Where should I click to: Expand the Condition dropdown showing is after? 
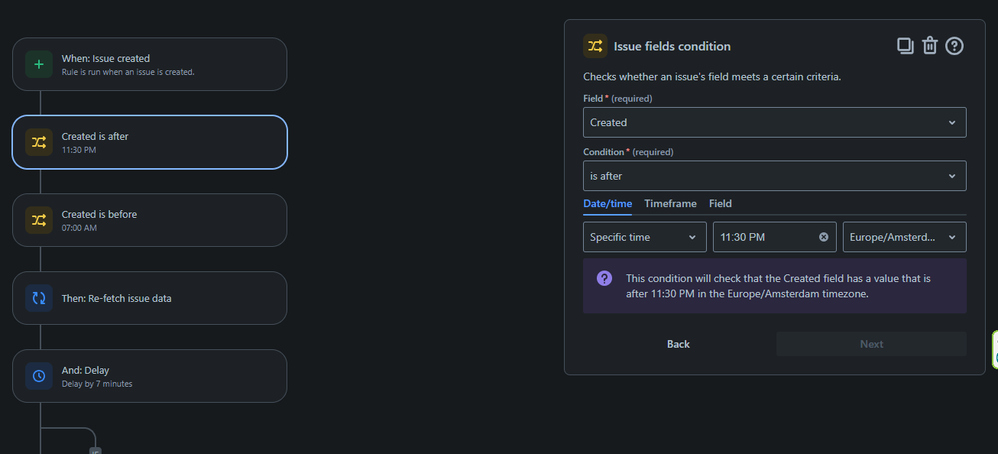point(774,176)
